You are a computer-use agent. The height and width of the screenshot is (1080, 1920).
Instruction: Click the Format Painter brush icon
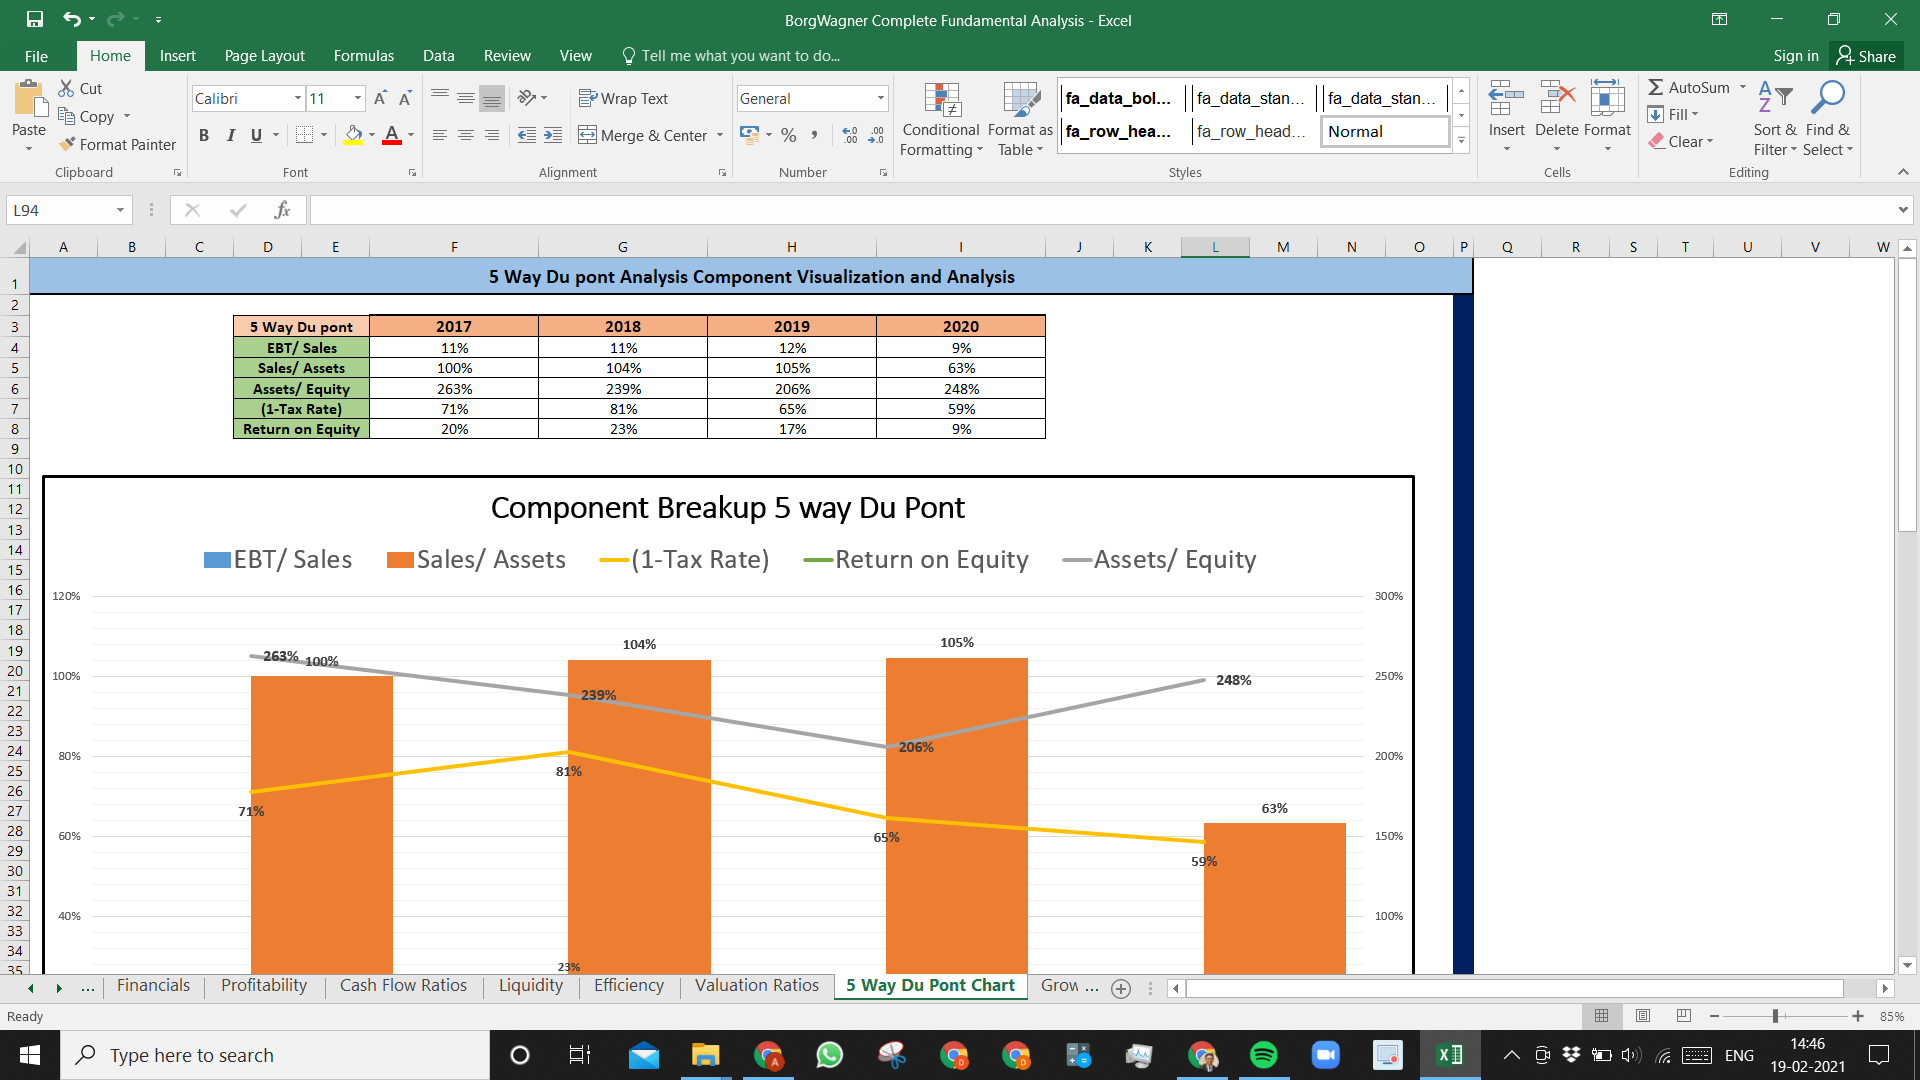tap(67, 145)
